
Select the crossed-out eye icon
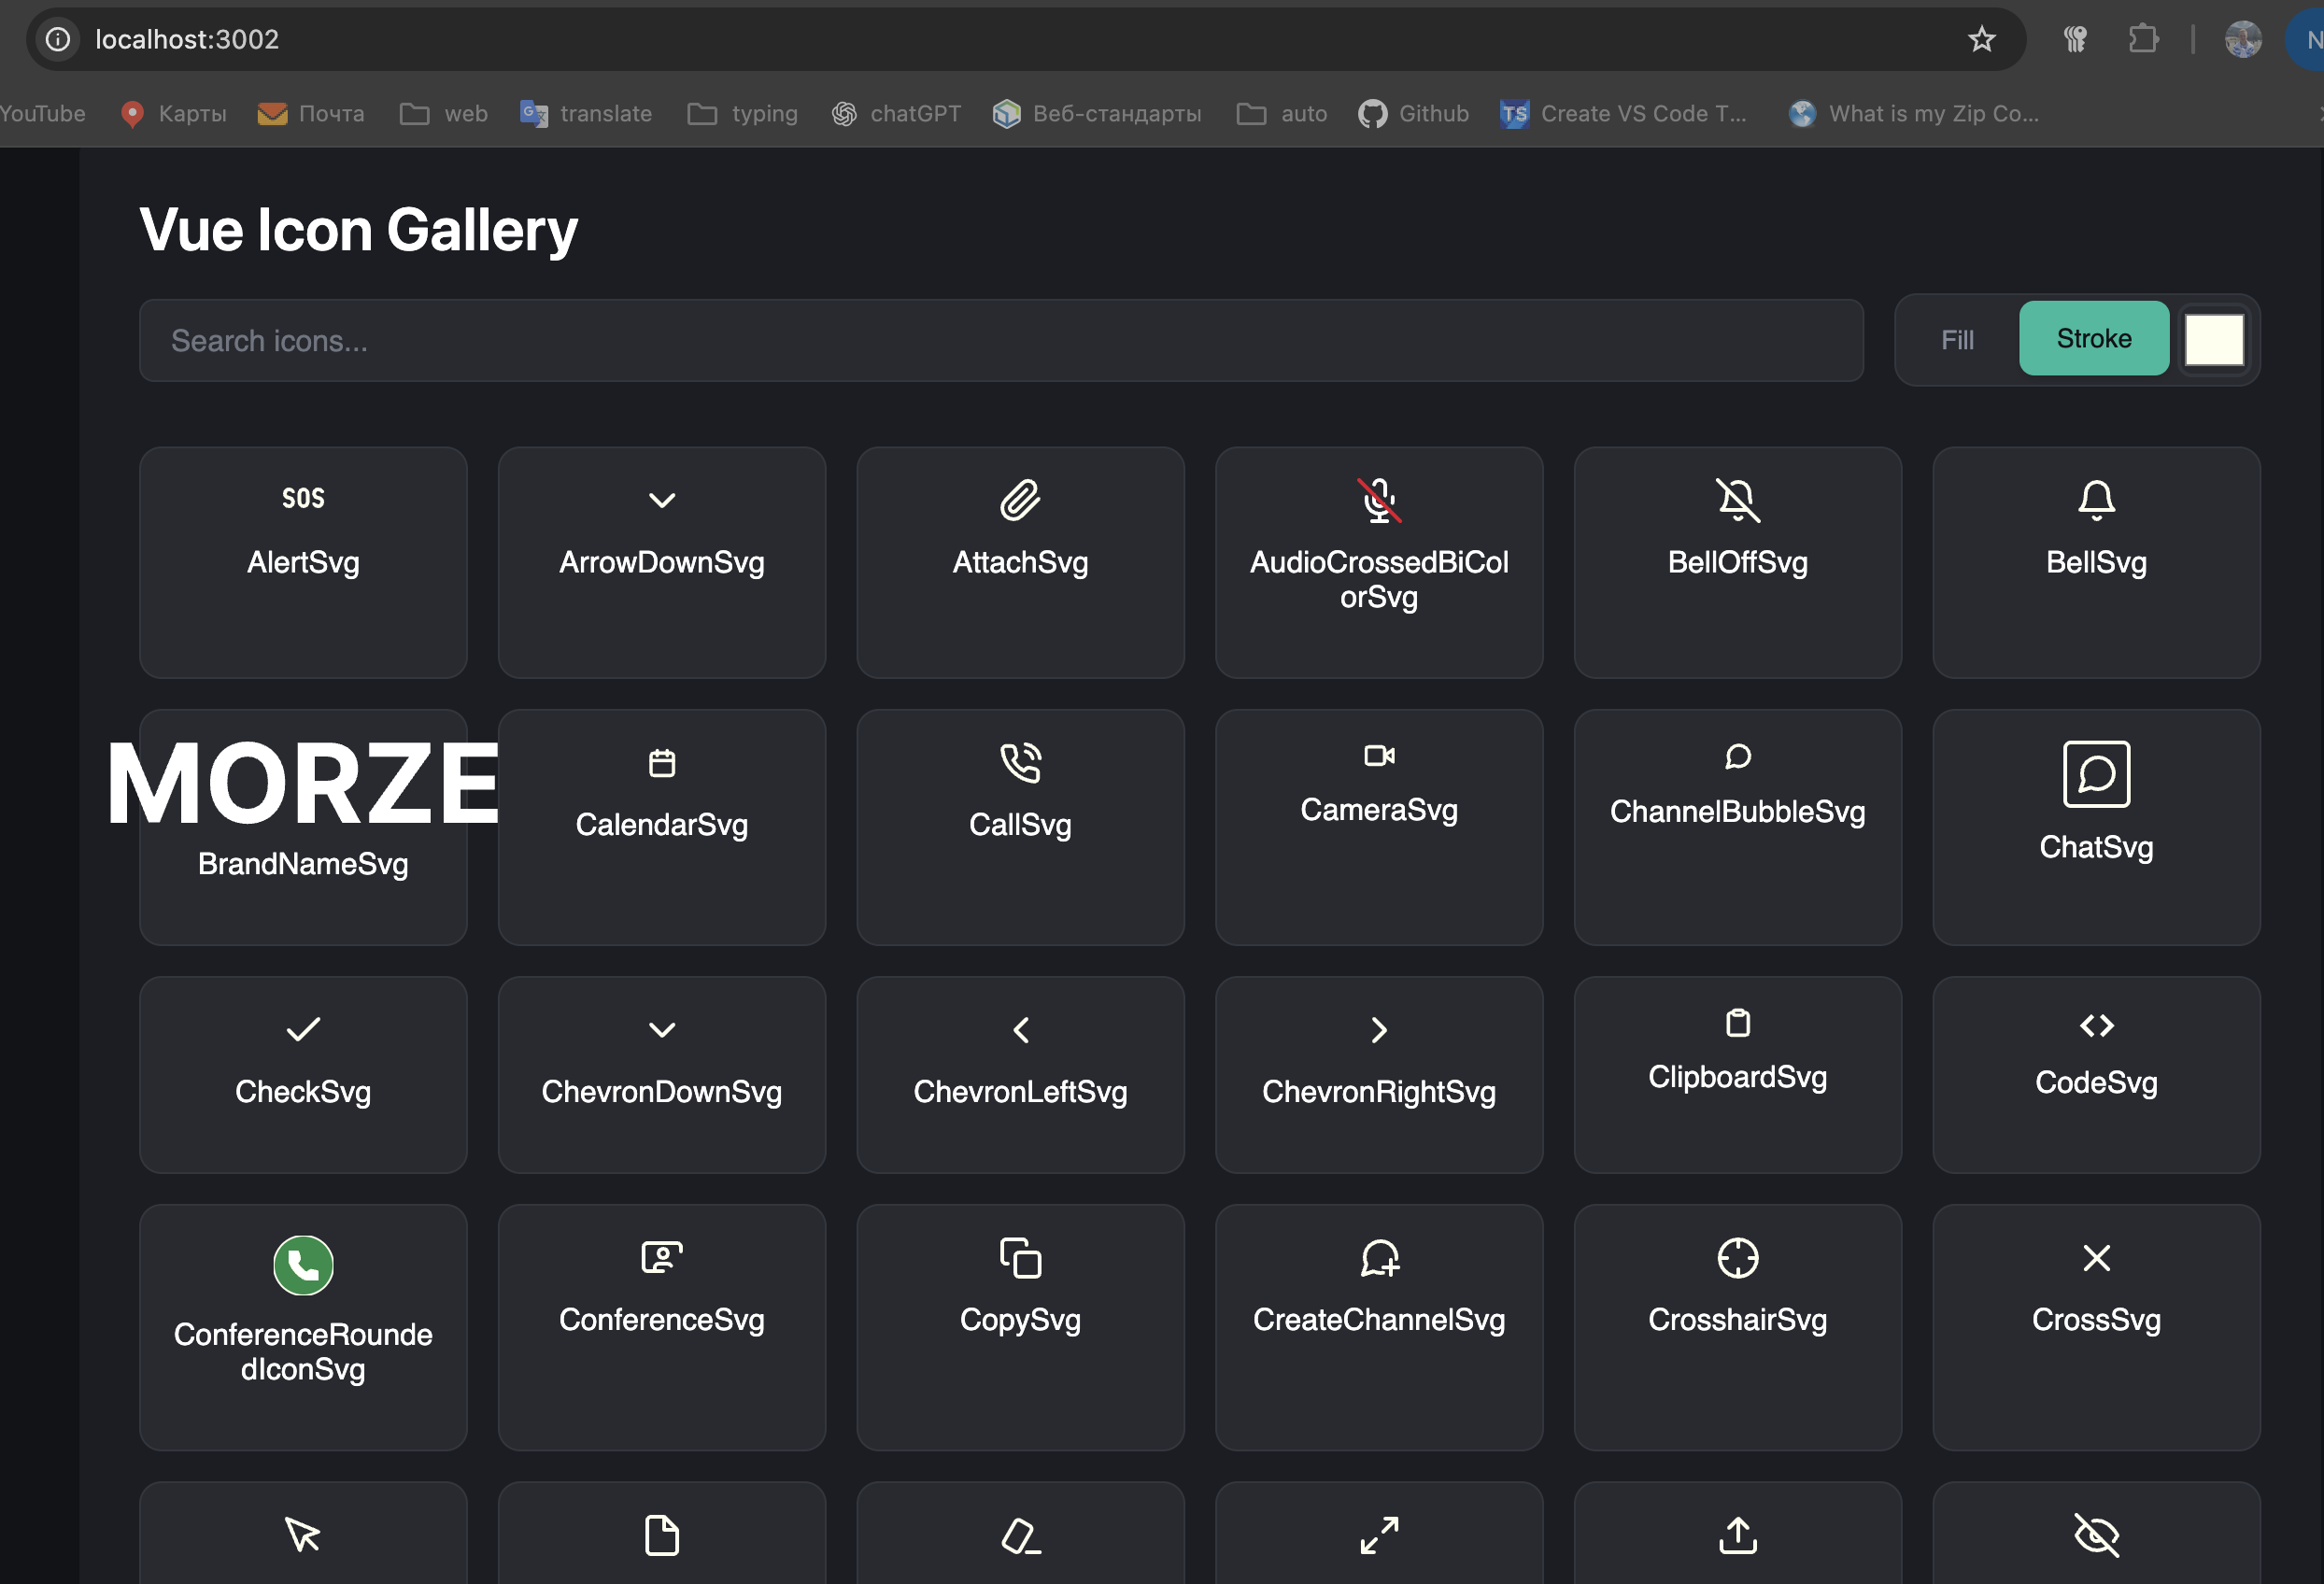[x=2096, y=1535]
